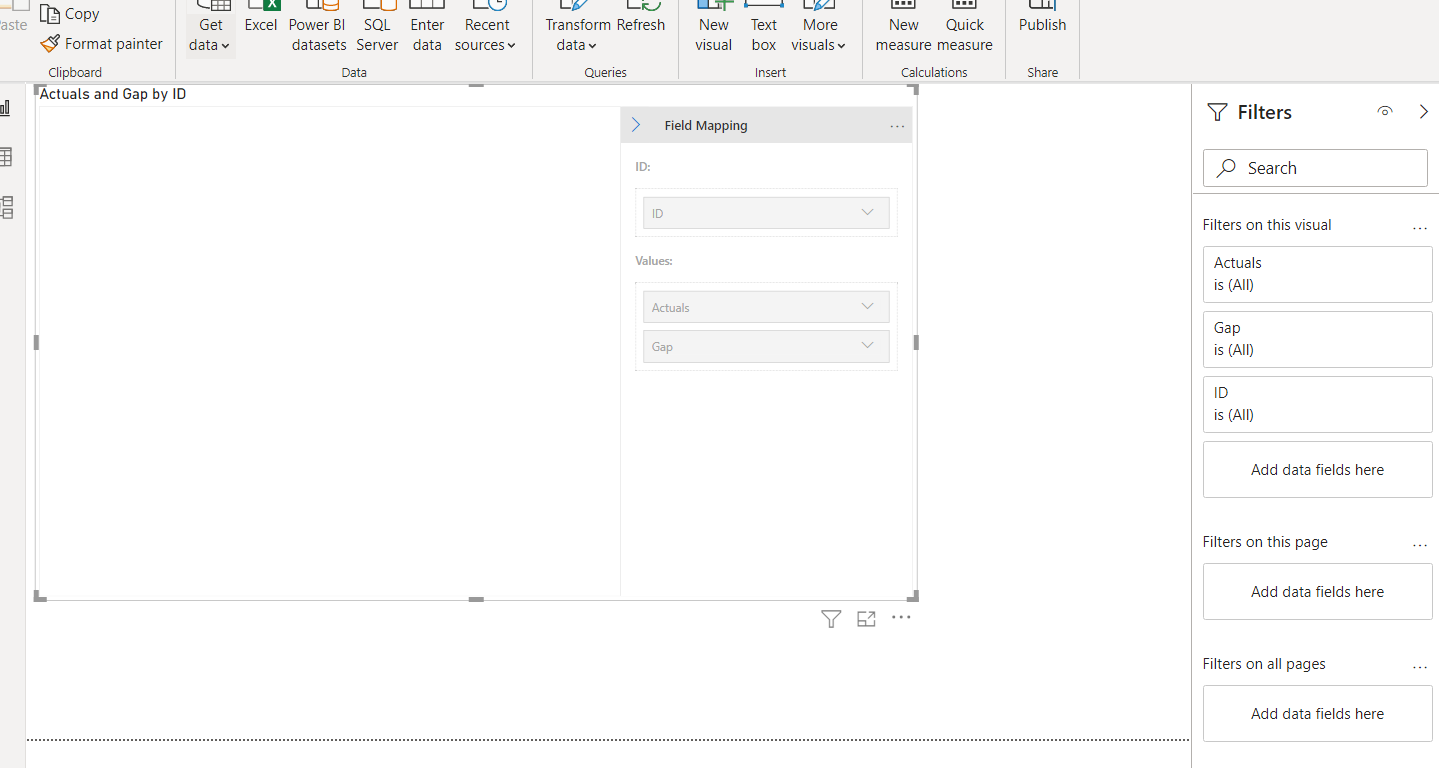
Task: Open options for Filters on all pages
Action: (x=1420, y=667)
